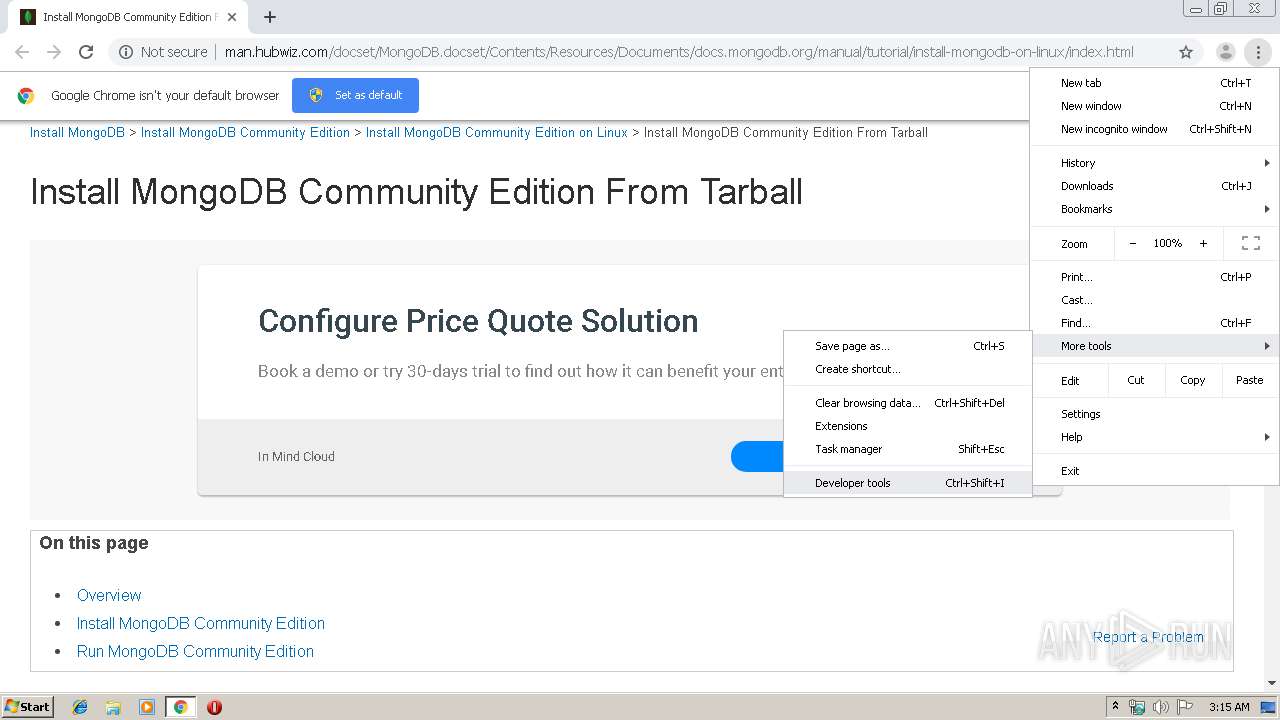
Task: Click Paste in the Edit row
Action: click(1249, 380)
